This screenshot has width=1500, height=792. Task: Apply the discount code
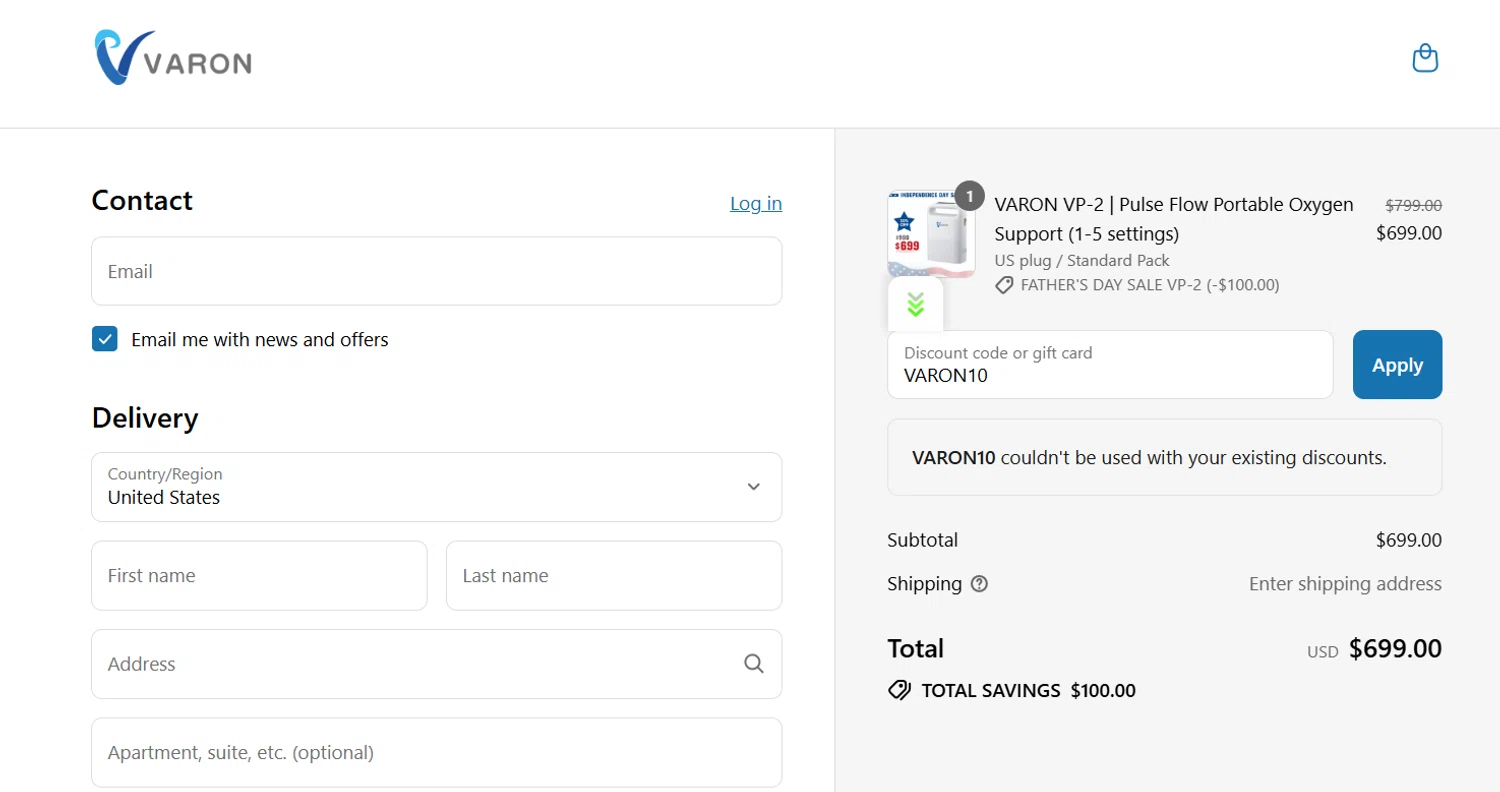[1397, 365]
